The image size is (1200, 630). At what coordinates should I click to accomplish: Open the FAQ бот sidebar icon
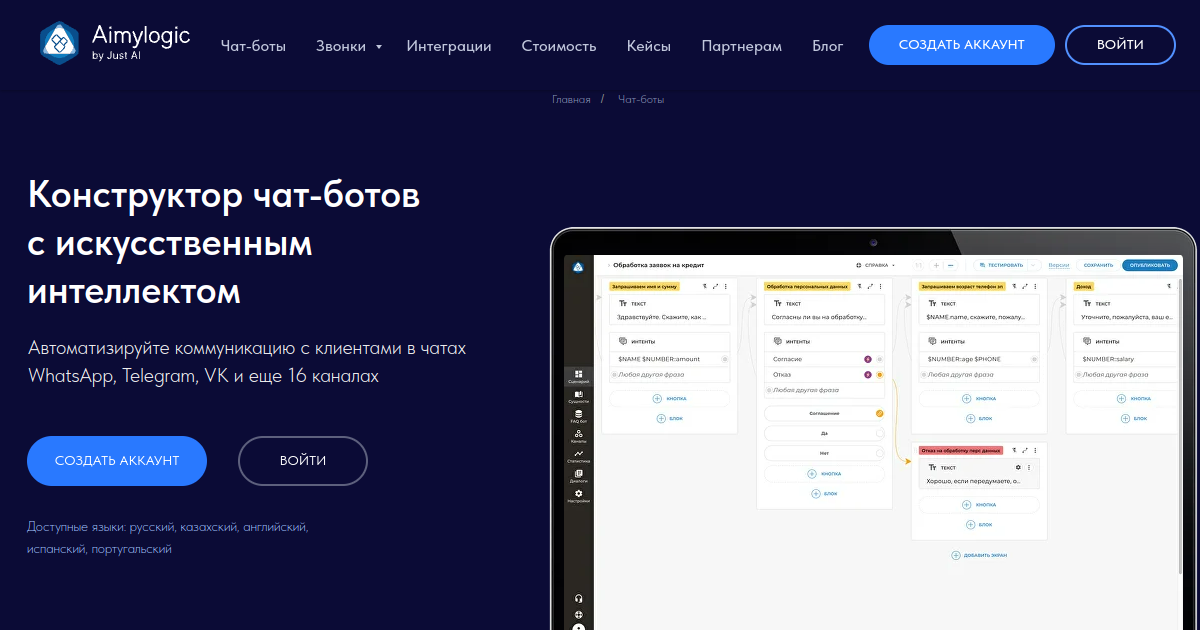click(x=578, y=415)
